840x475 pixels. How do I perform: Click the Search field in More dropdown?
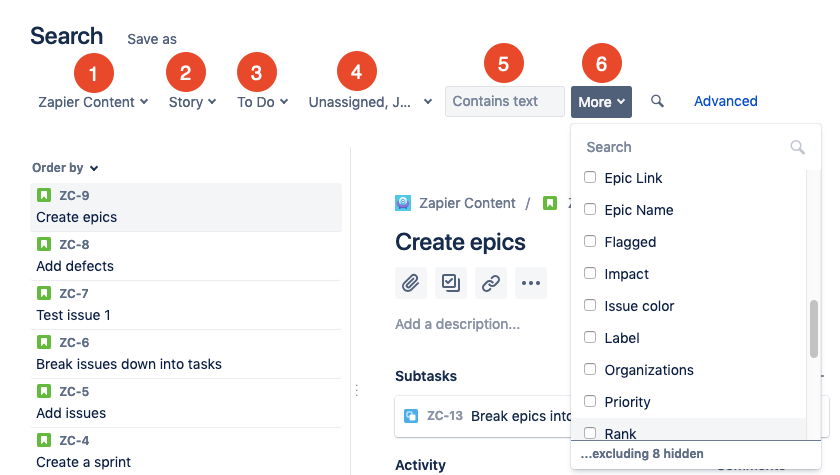point(696,147)
